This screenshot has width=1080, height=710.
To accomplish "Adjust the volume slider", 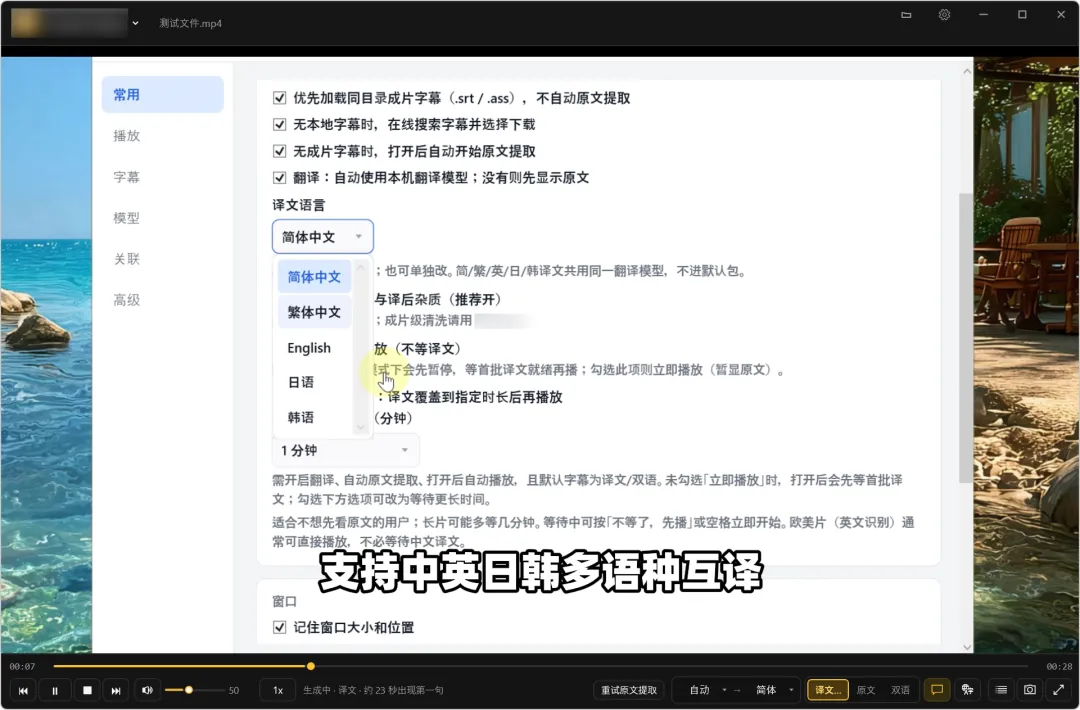I will 195,690.
